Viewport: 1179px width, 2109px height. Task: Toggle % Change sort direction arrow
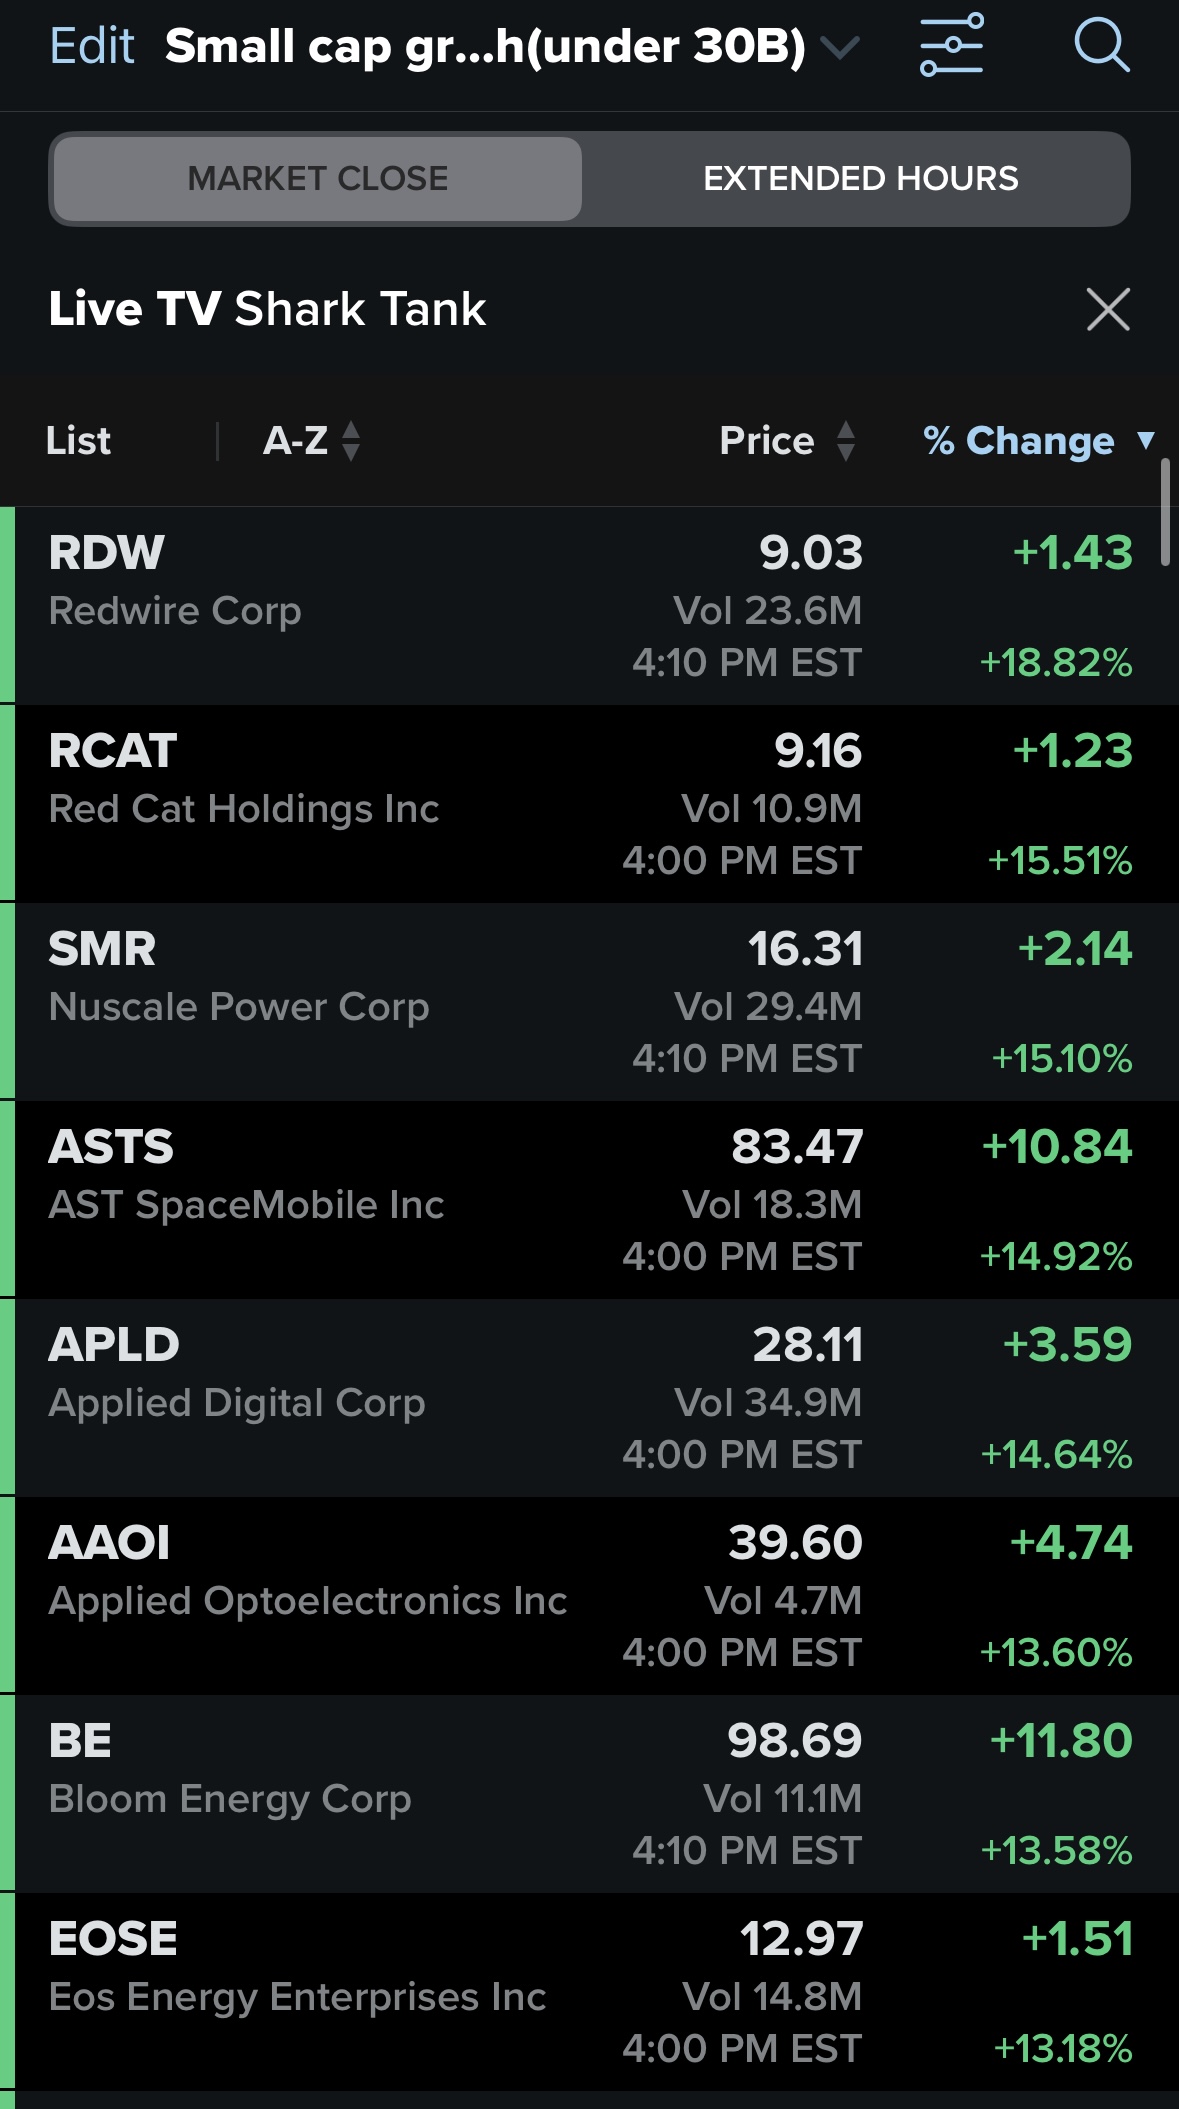tap(1146, 441)
